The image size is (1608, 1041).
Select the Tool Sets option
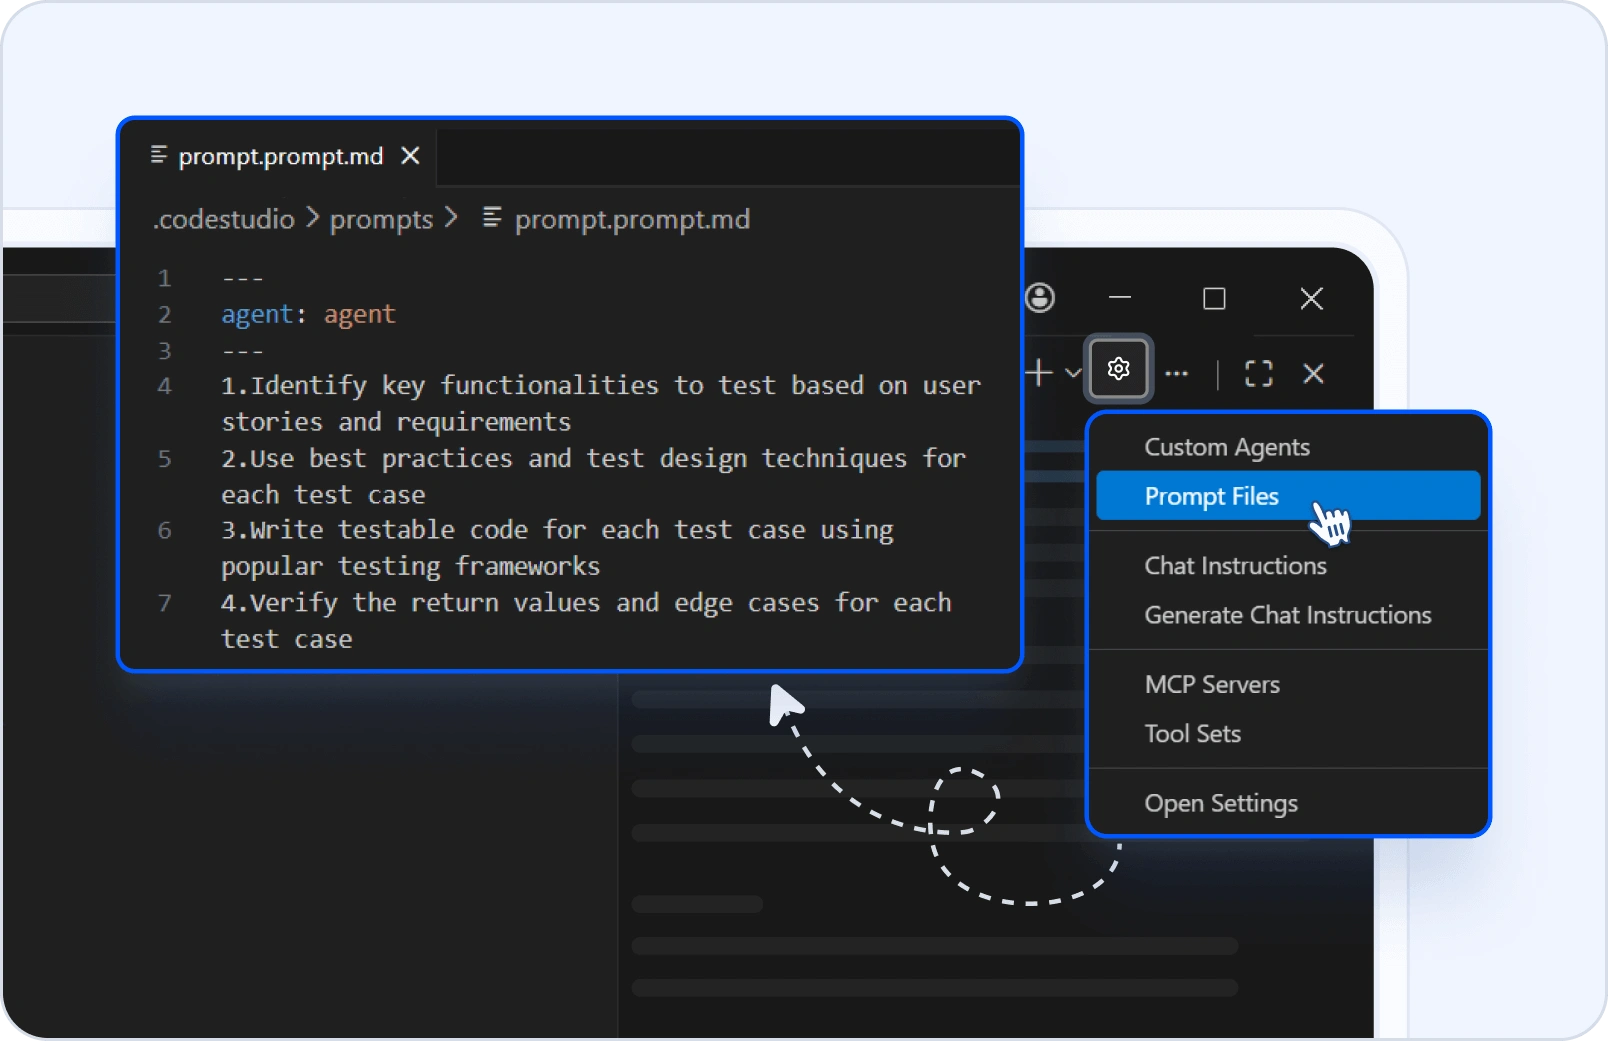click(x=1192, y=733)
